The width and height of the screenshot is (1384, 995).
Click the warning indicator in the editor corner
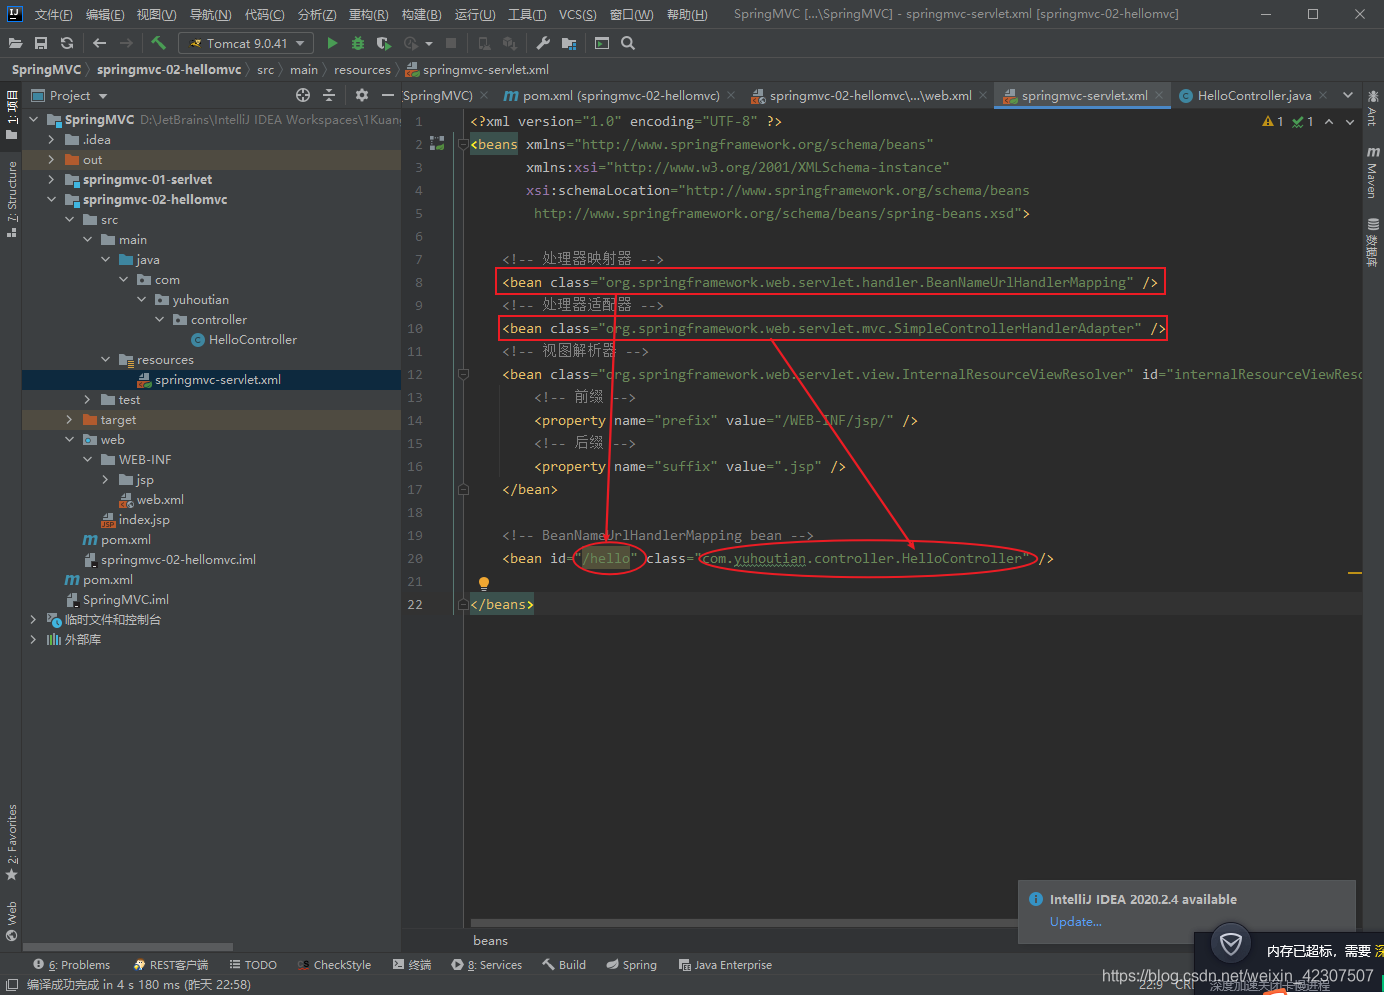point(1273,121)
